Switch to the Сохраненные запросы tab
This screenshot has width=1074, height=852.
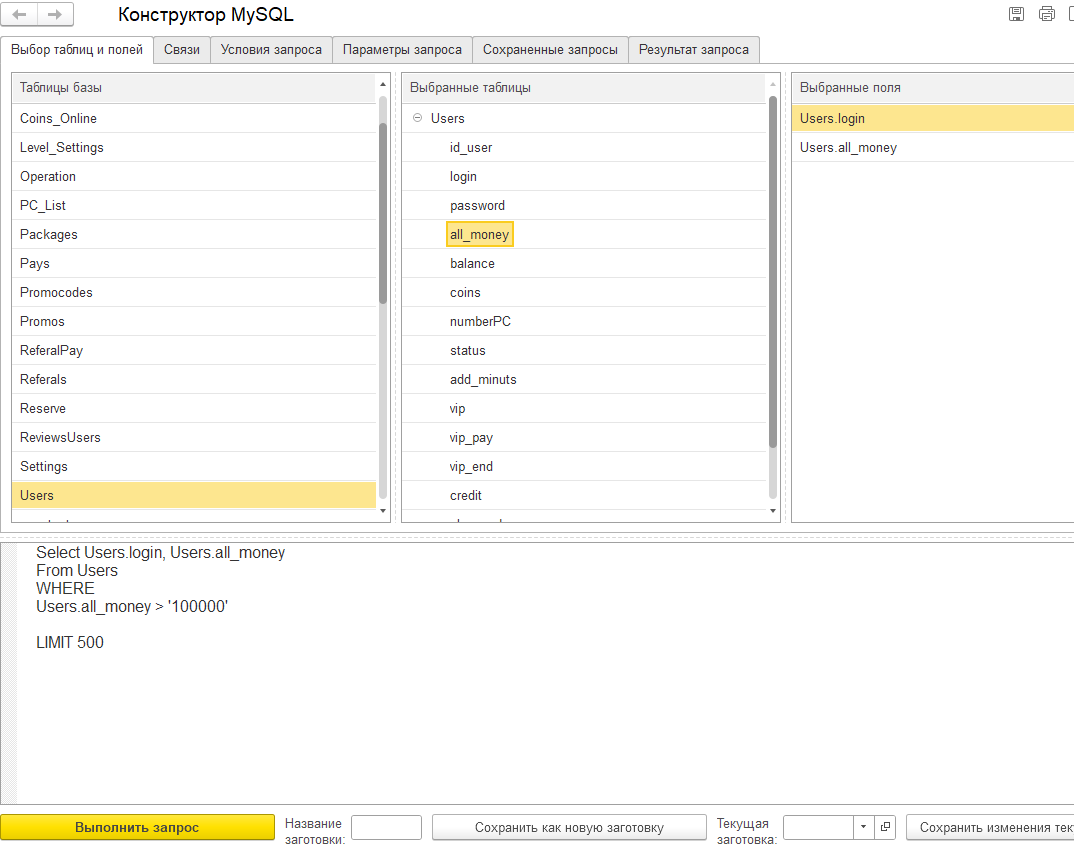550,49
